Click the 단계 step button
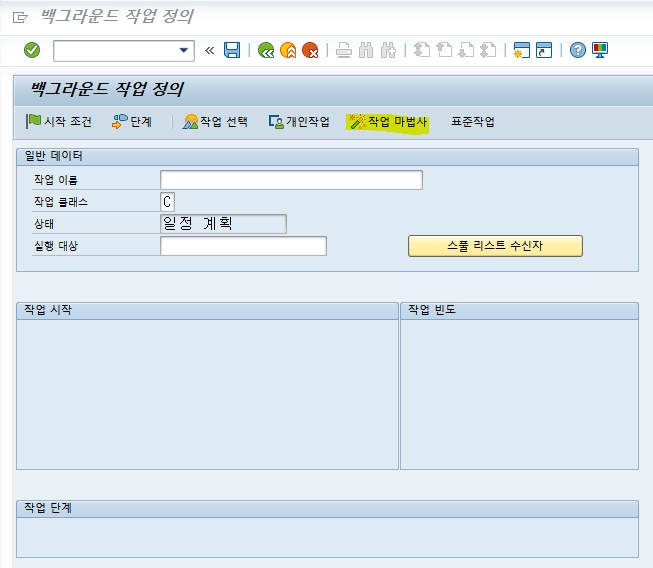Image resolution: width=653 pixels, height=568 pixels. tap(132, 122)
